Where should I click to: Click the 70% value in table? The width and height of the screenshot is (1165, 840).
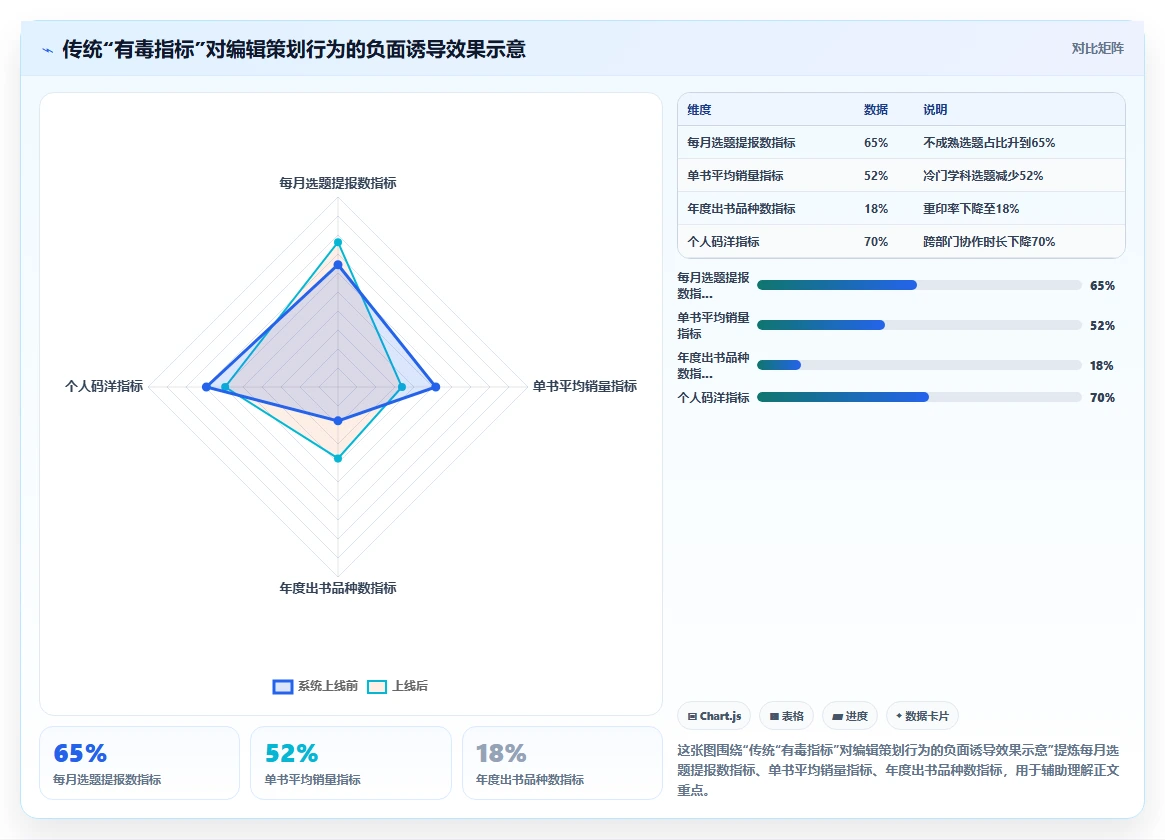(876, 242)
